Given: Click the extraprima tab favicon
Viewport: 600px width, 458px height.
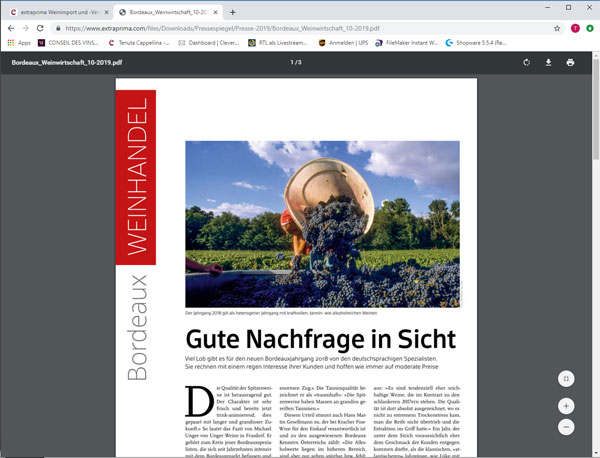Looking at the screenshot, I should (x=14, y=12).
